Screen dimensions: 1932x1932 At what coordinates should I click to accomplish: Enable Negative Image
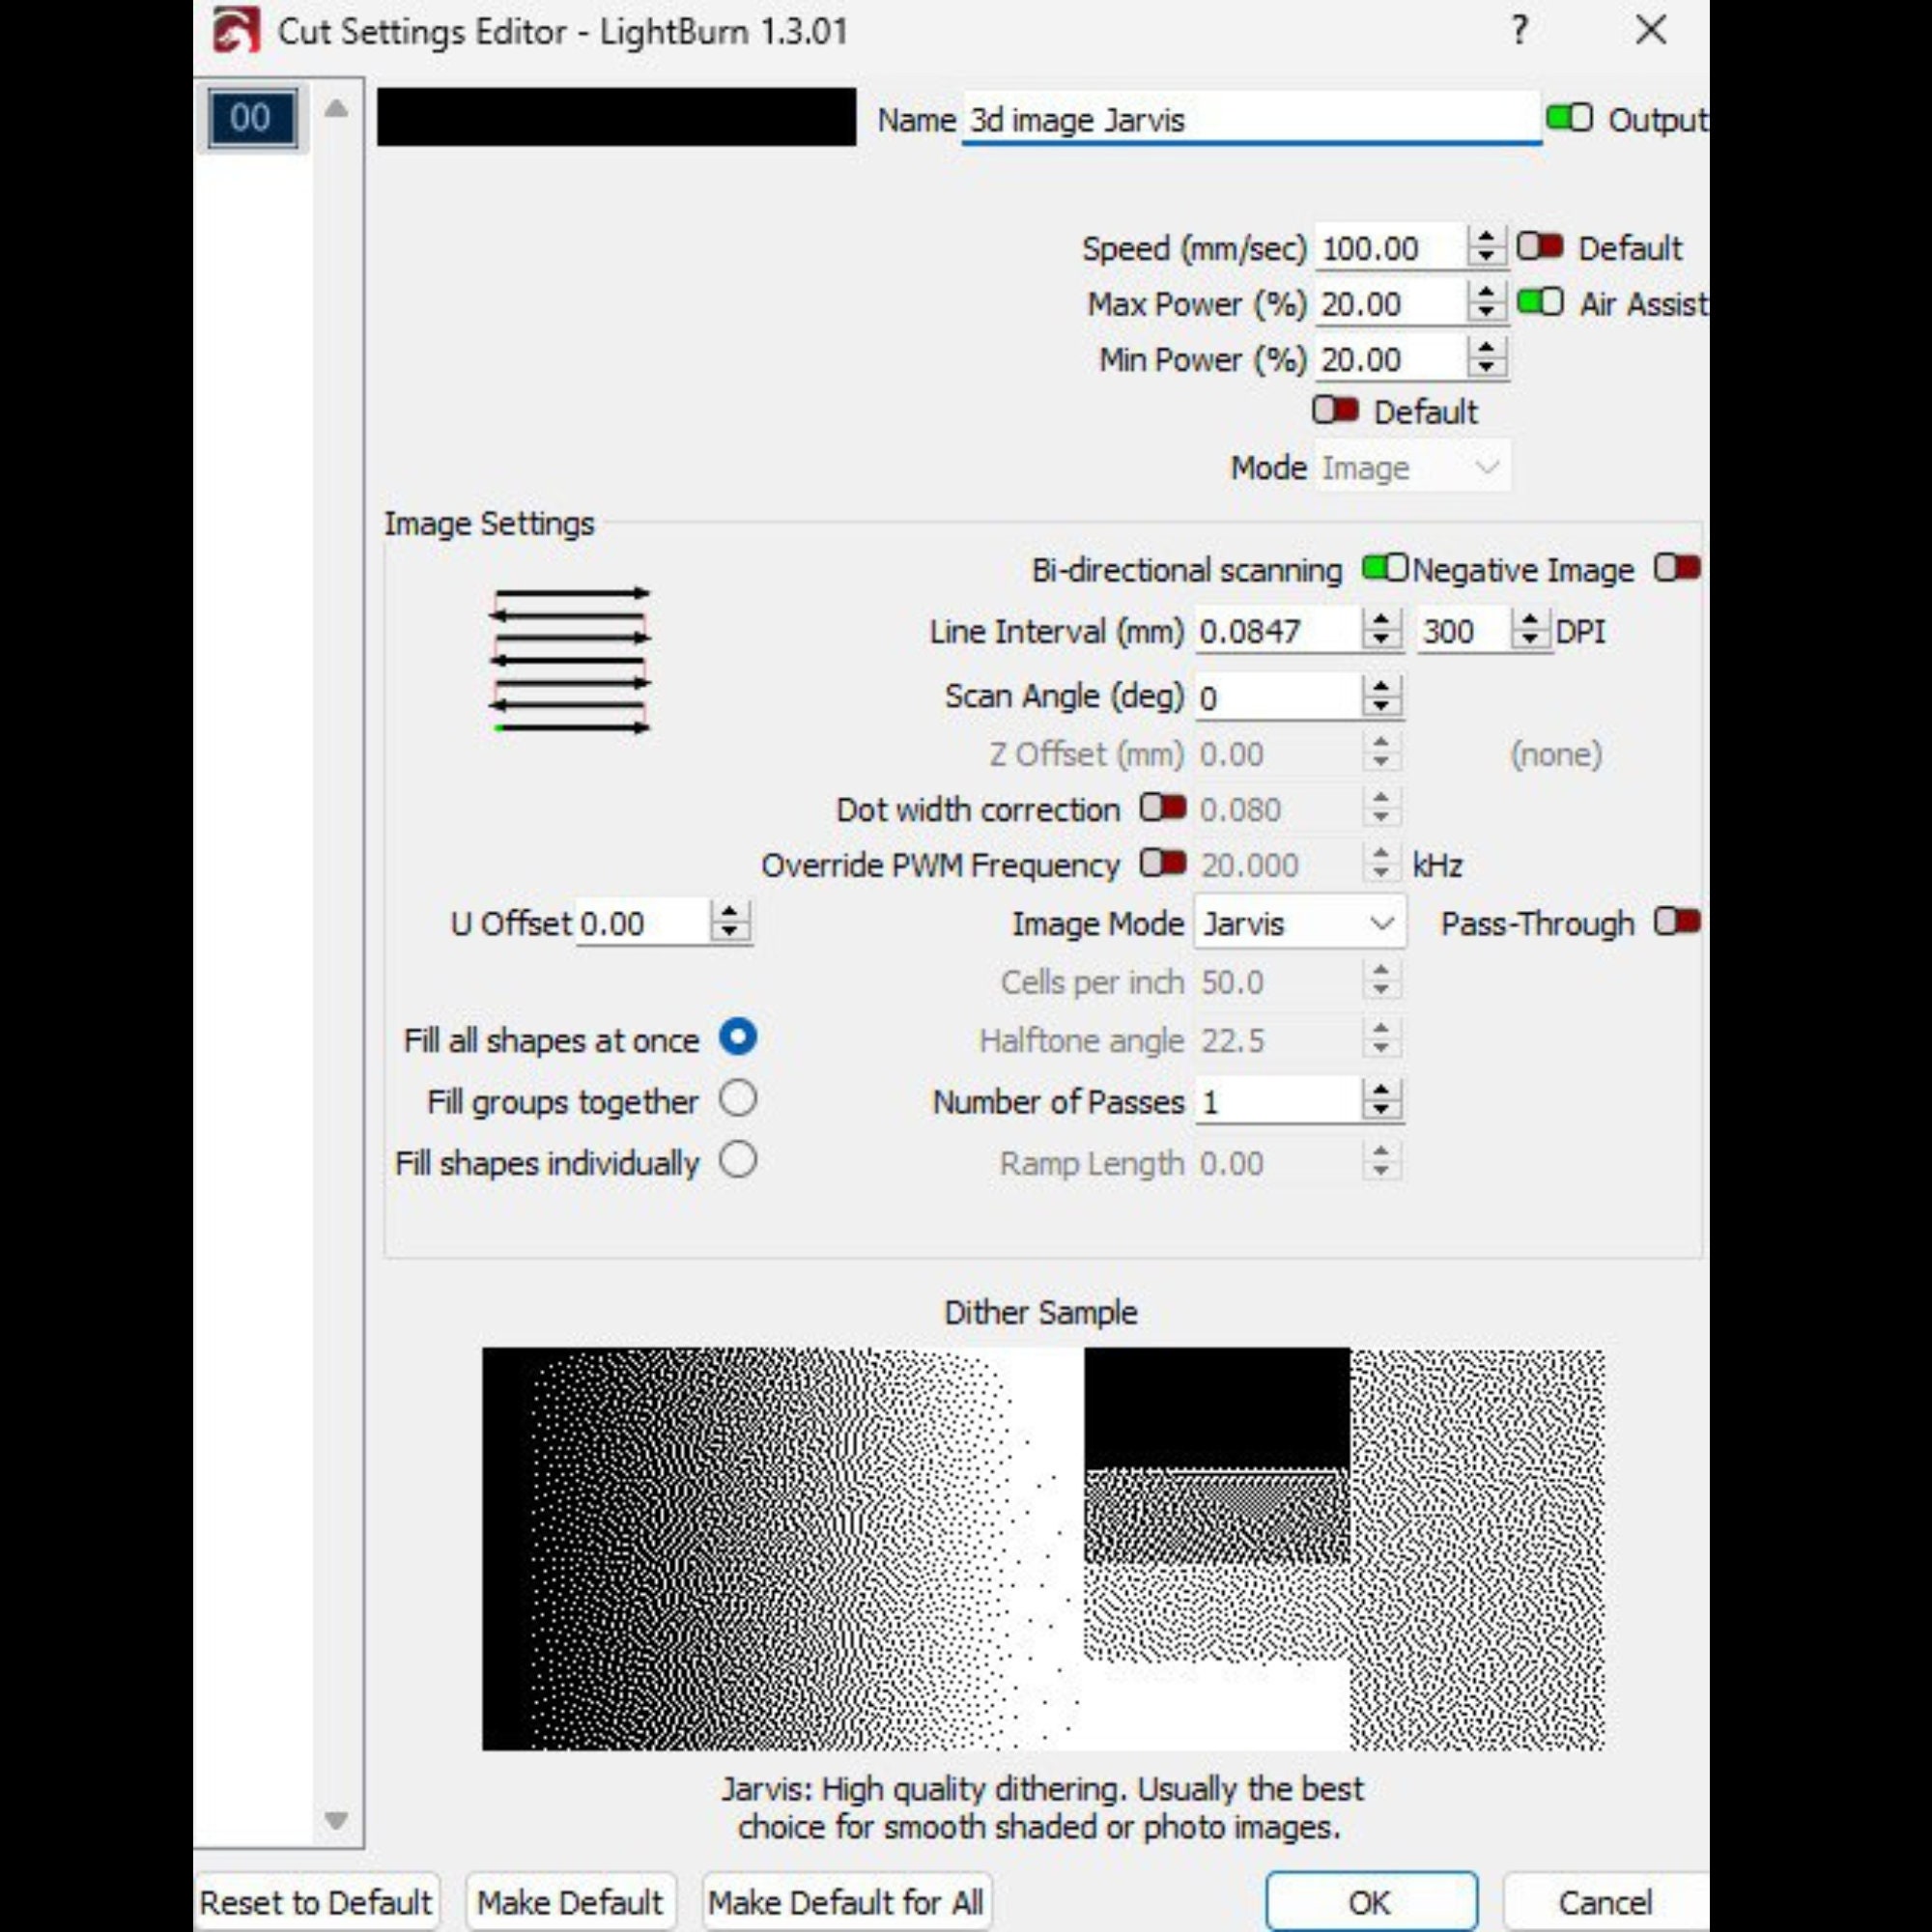pos(1676,568)
